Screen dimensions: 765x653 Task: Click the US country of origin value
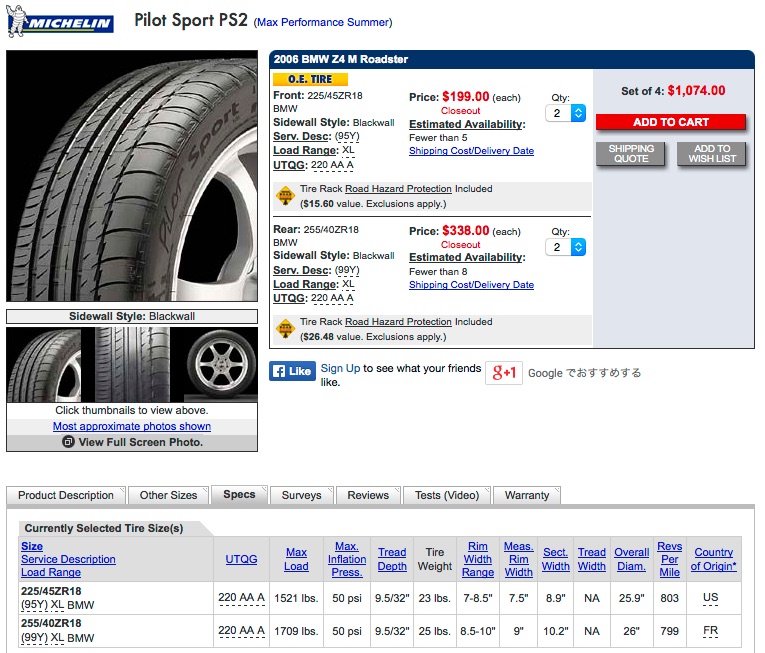[710, 597]
